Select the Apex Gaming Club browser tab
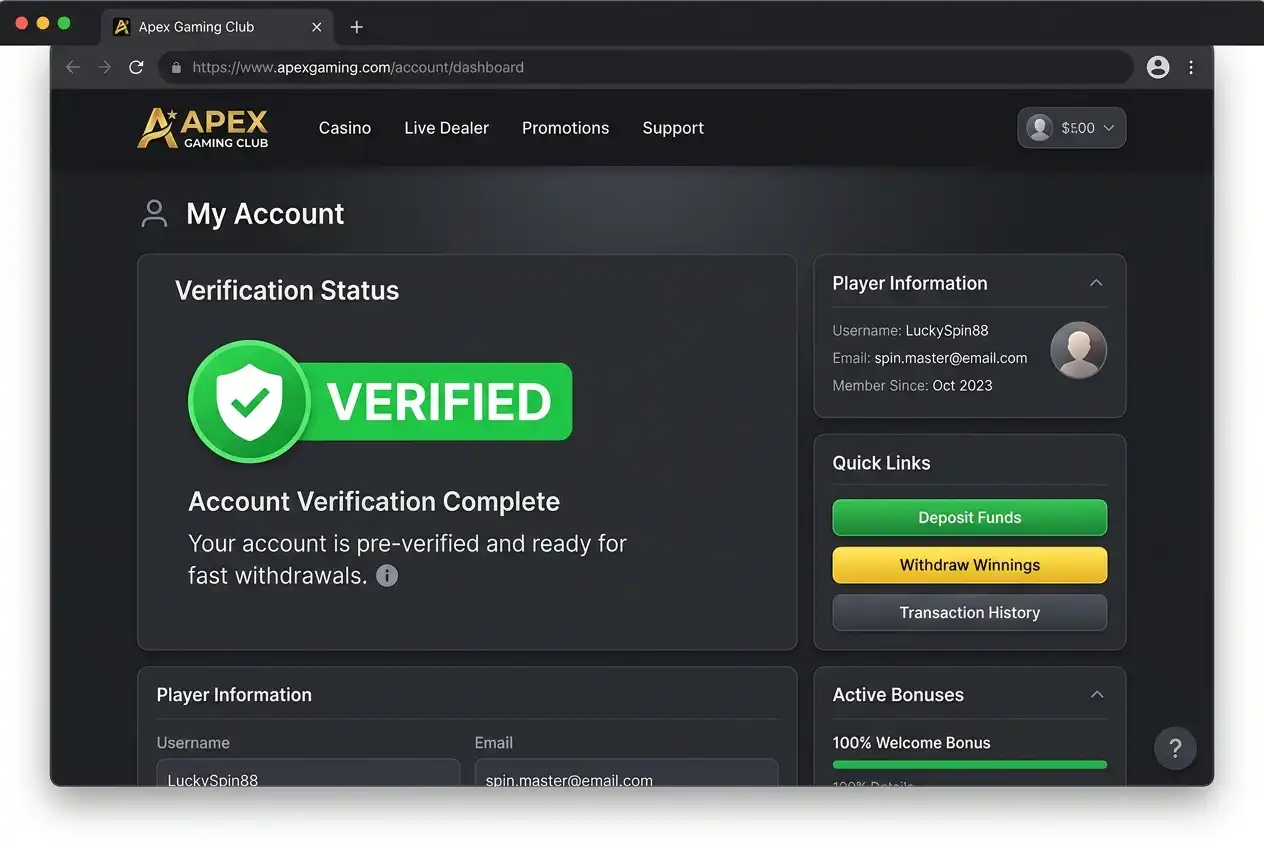The width and height of the screenshot is (1264, 848). 218,27
